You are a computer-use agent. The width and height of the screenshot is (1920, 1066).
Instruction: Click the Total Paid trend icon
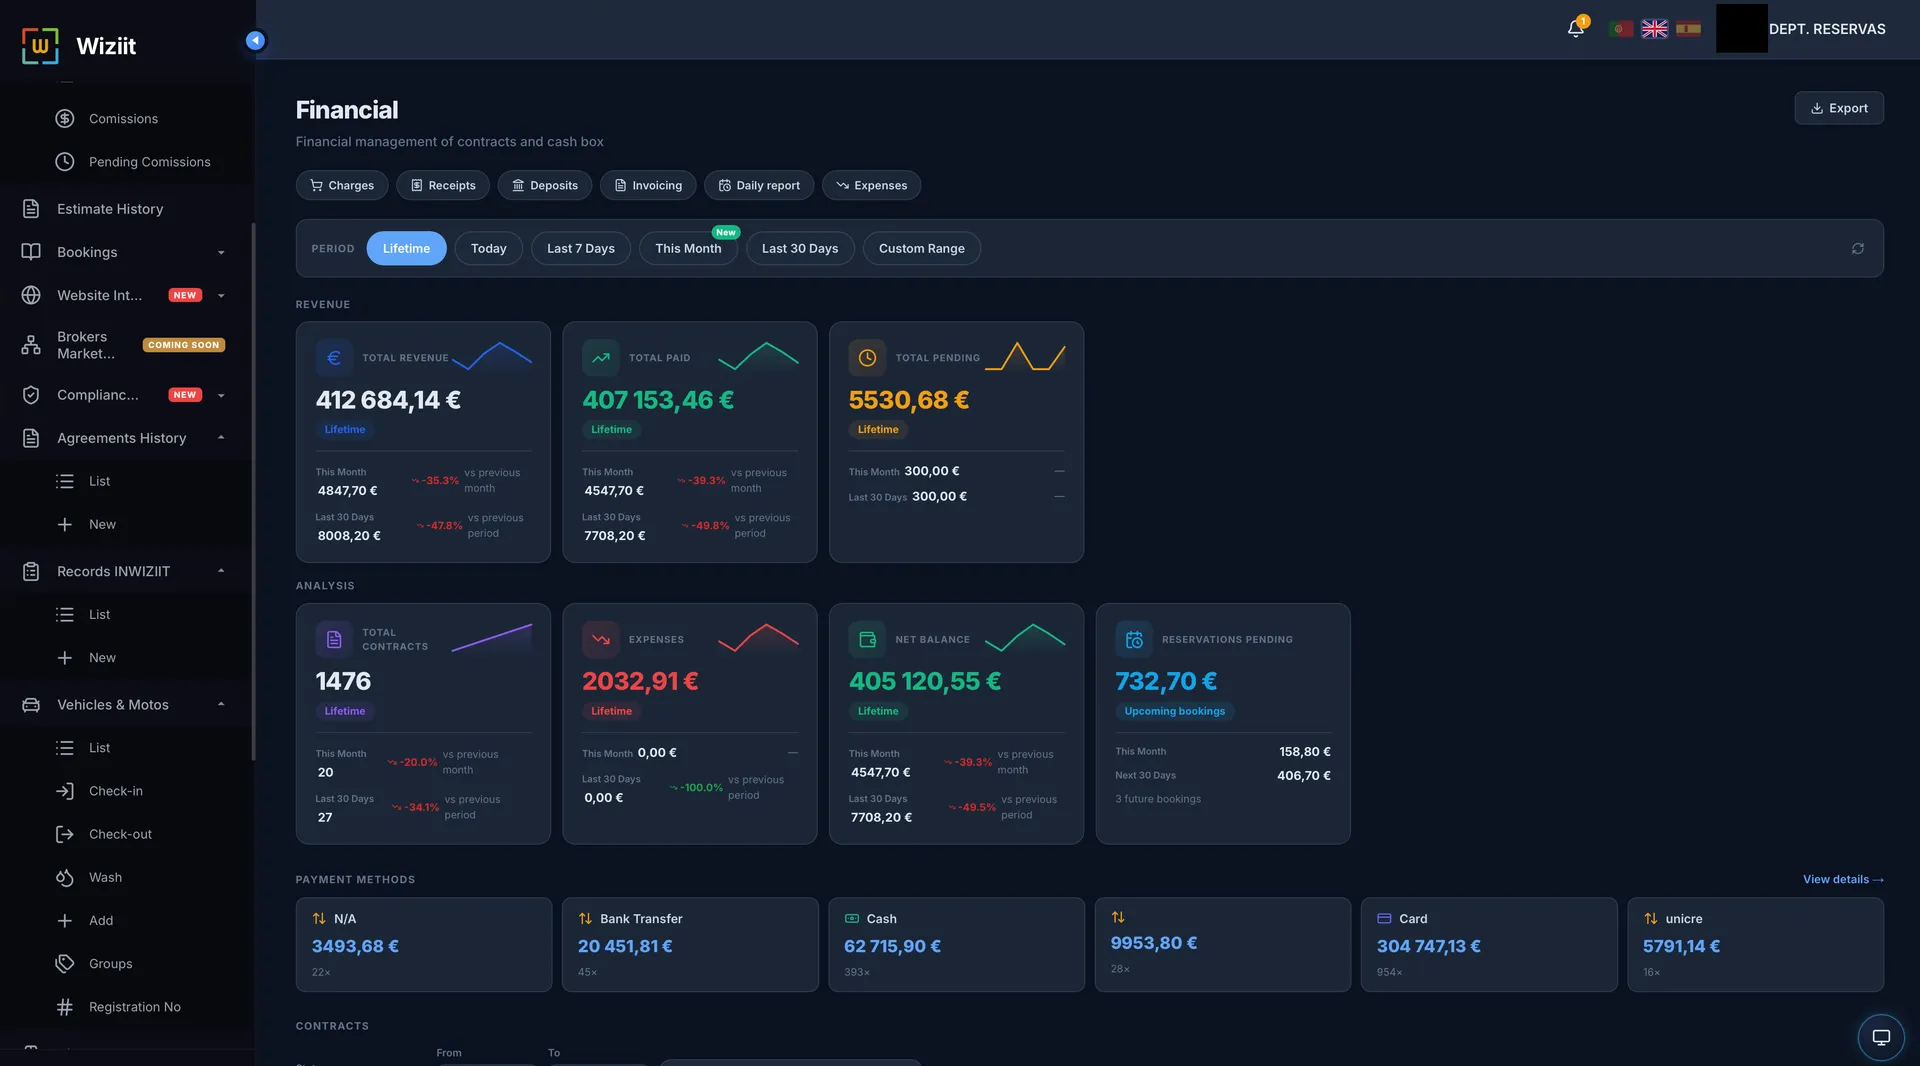click(x=601, y=357)
